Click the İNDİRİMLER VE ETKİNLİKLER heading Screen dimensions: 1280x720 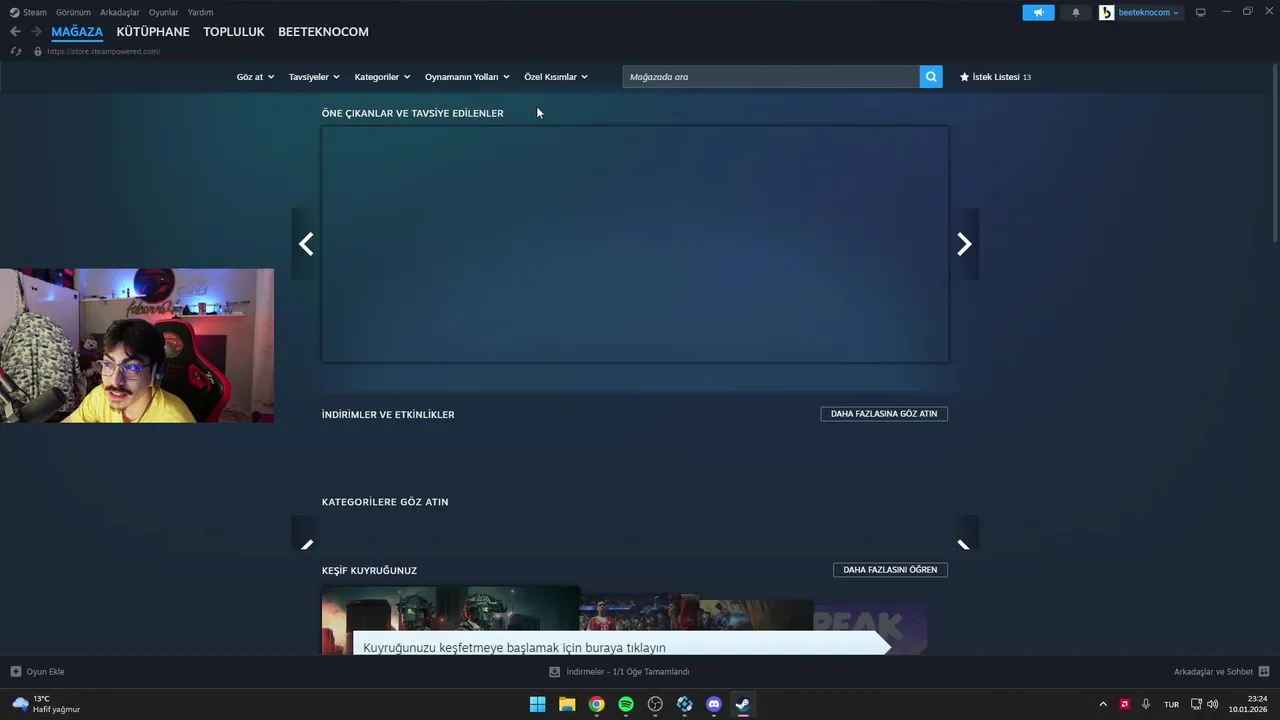click(x=388, y=414)
